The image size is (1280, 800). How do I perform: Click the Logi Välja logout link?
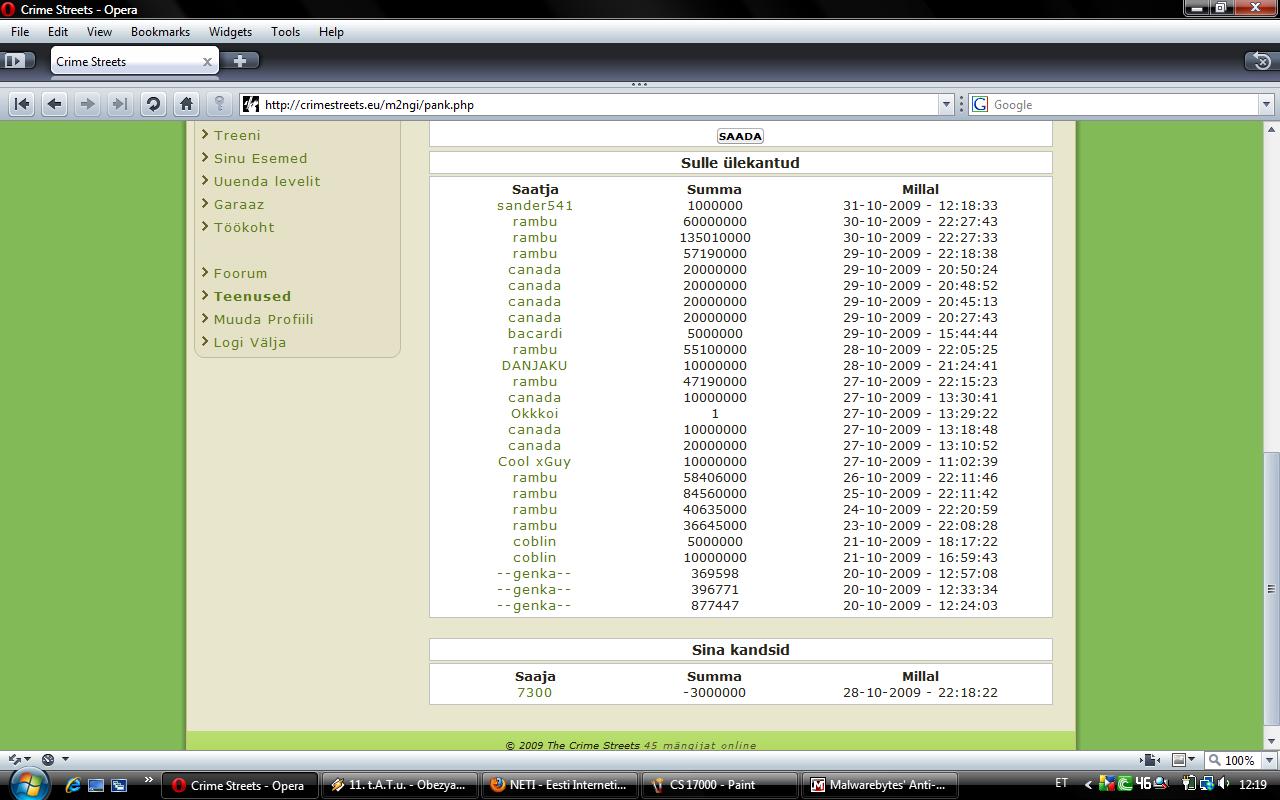click(x=250, y=342)
